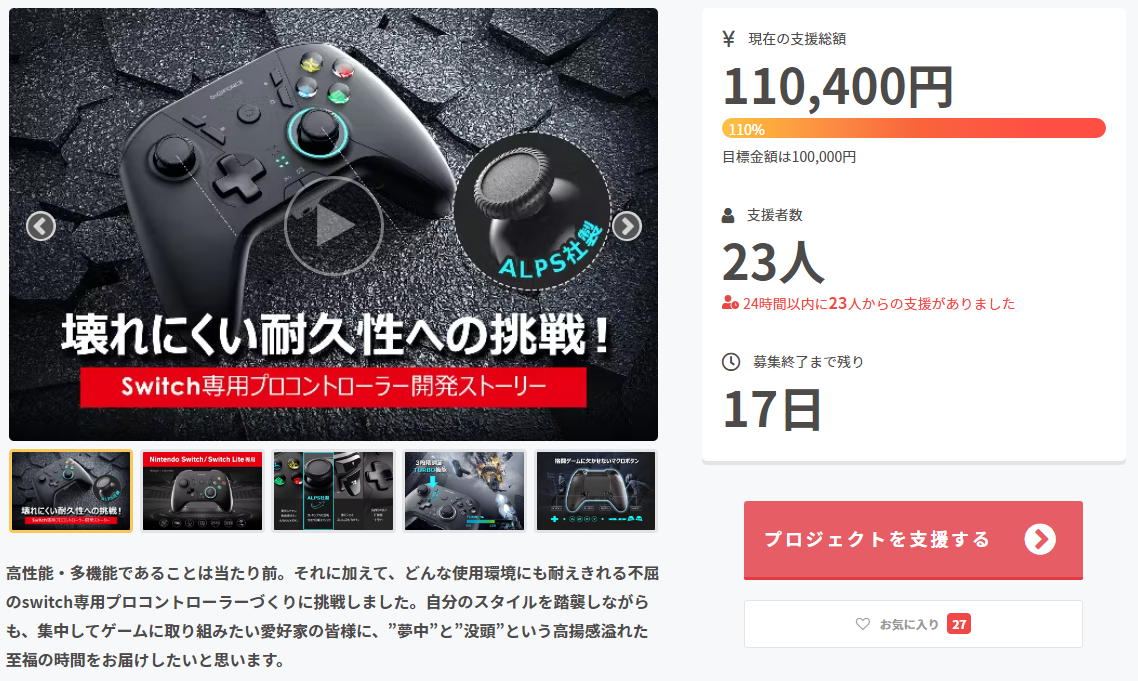The height and width of the screenshot is (681, 1138).
Task: Select the macro button thumbnail
Action: click(596, 491)
